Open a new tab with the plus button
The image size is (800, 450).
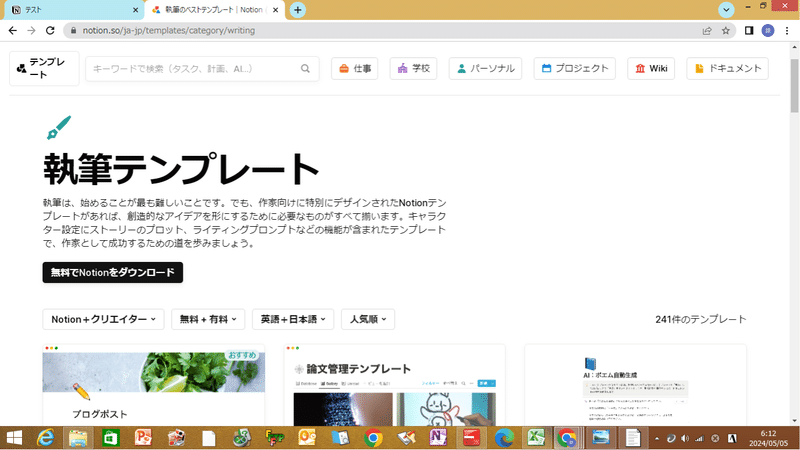[x=297, y=10]
